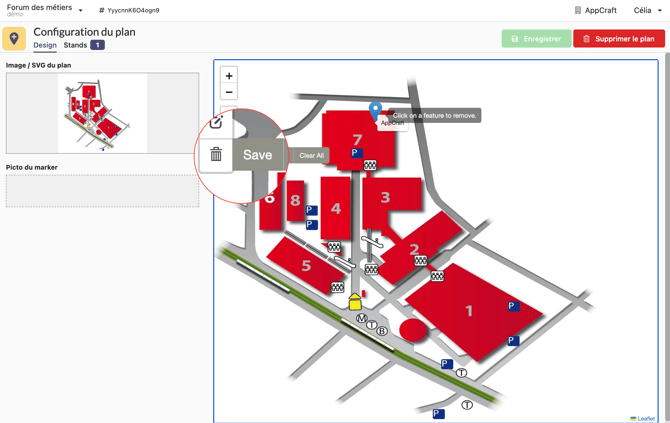Click the plan image thumbnail

click(102, 113)
